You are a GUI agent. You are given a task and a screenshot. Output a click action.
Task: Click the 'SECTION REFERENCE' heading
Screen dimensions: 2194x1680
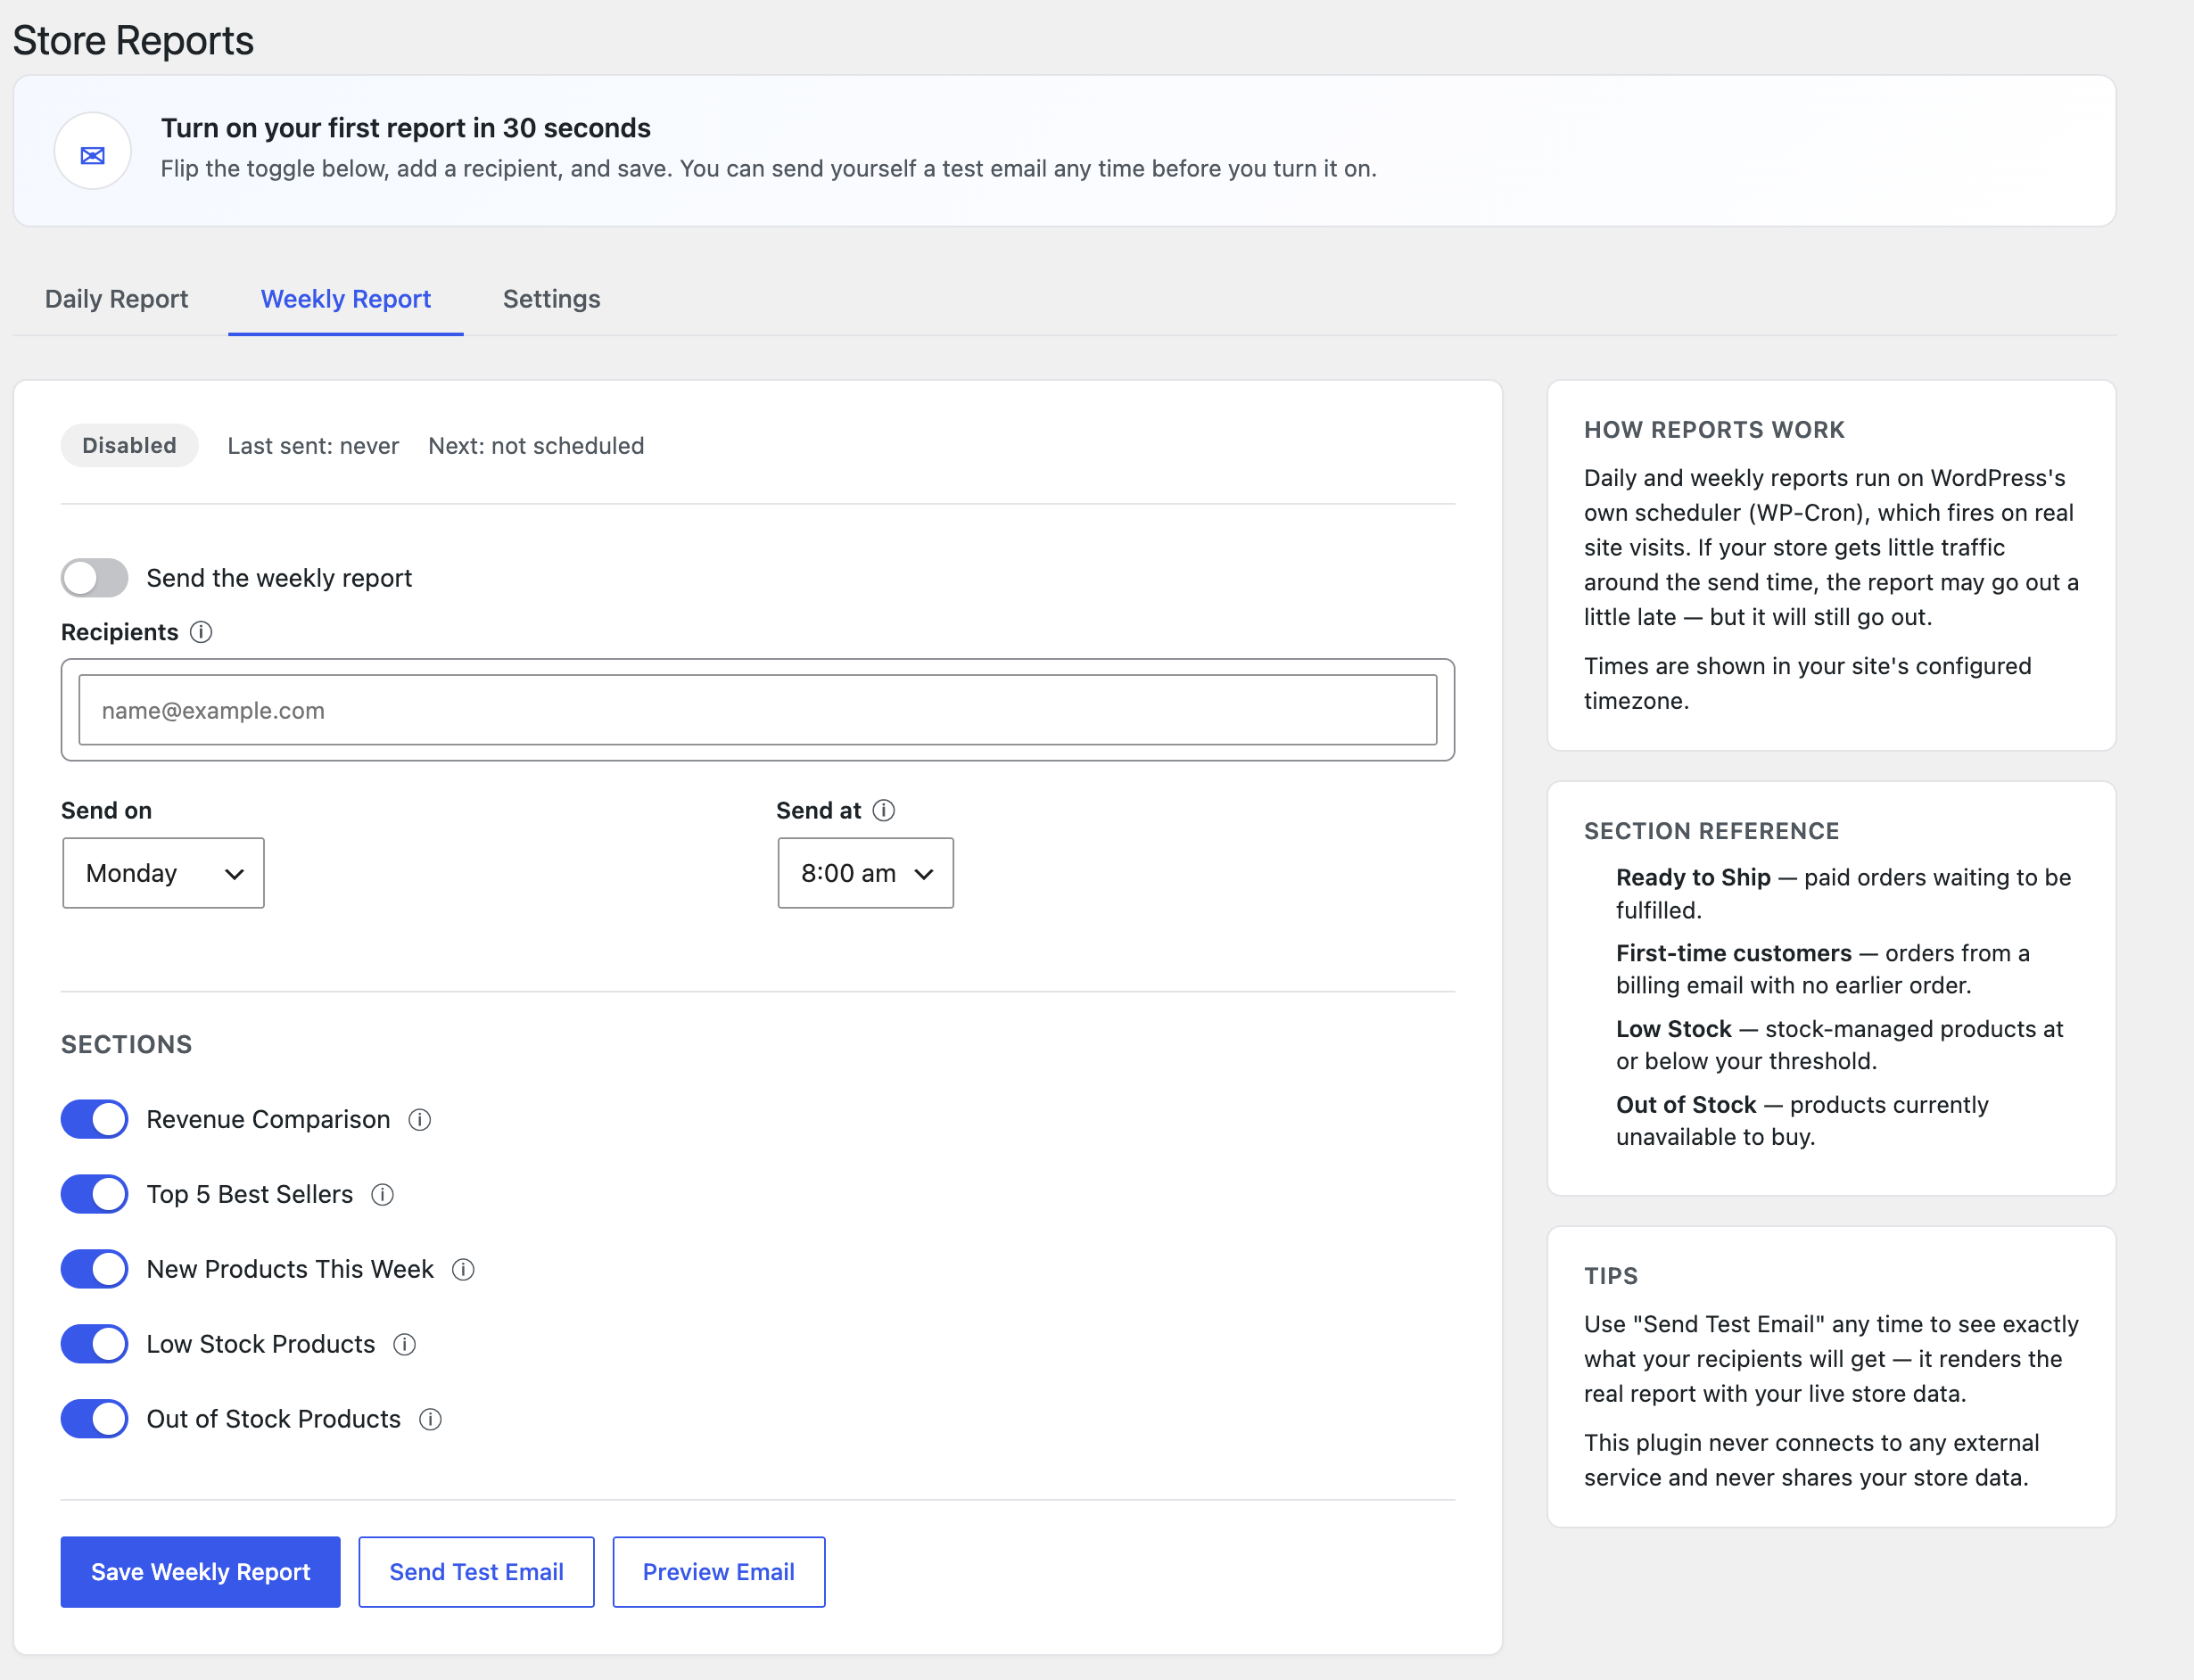[1712, 831]
